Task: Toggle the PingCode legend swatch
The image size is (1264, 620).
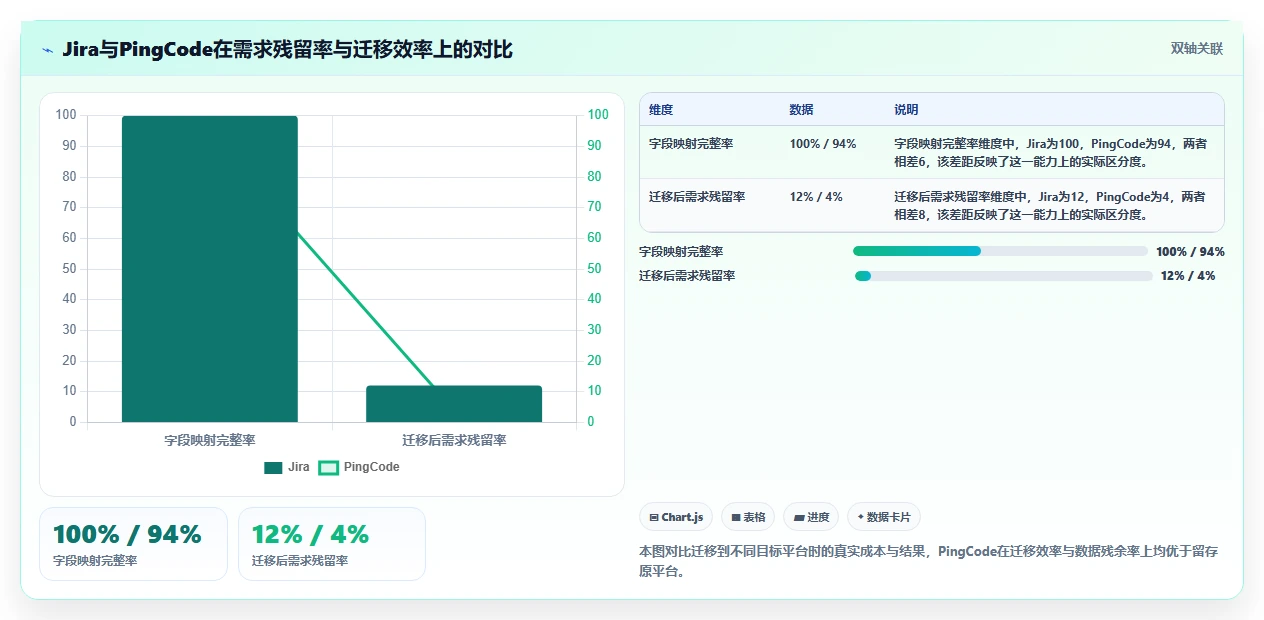Action: tap(328, 467)
